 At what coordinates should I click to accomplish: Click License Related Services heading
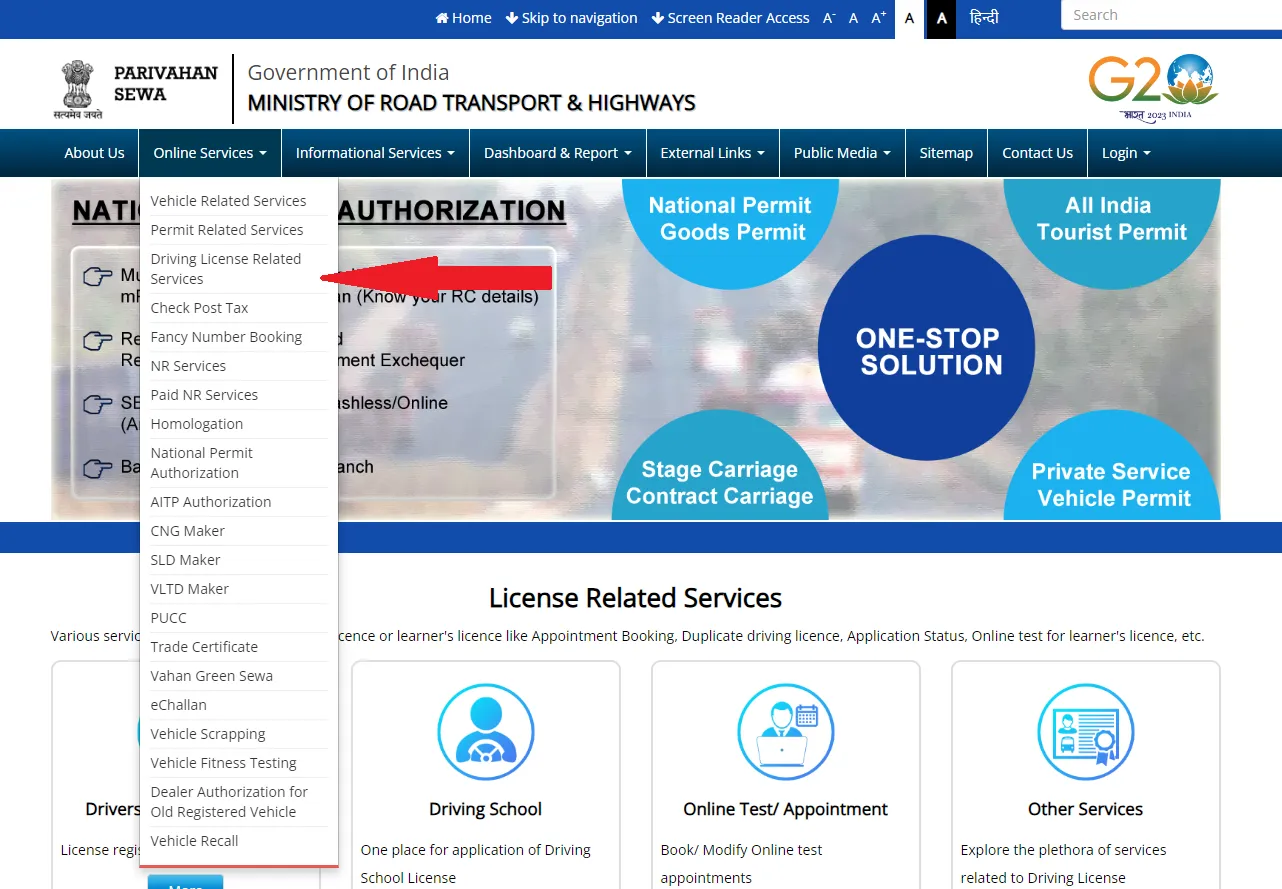636,598
